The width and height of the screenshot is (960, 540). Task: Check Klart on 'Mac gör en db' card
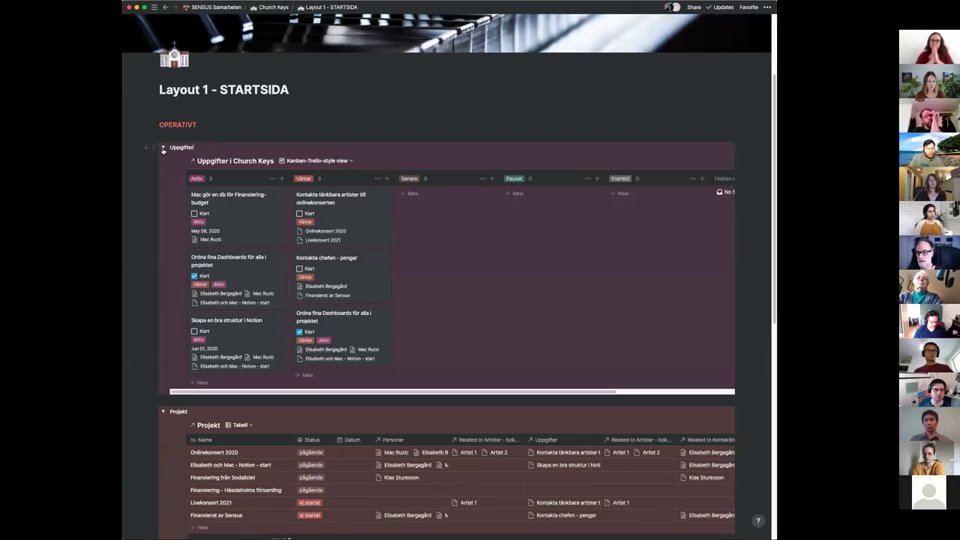194,214
